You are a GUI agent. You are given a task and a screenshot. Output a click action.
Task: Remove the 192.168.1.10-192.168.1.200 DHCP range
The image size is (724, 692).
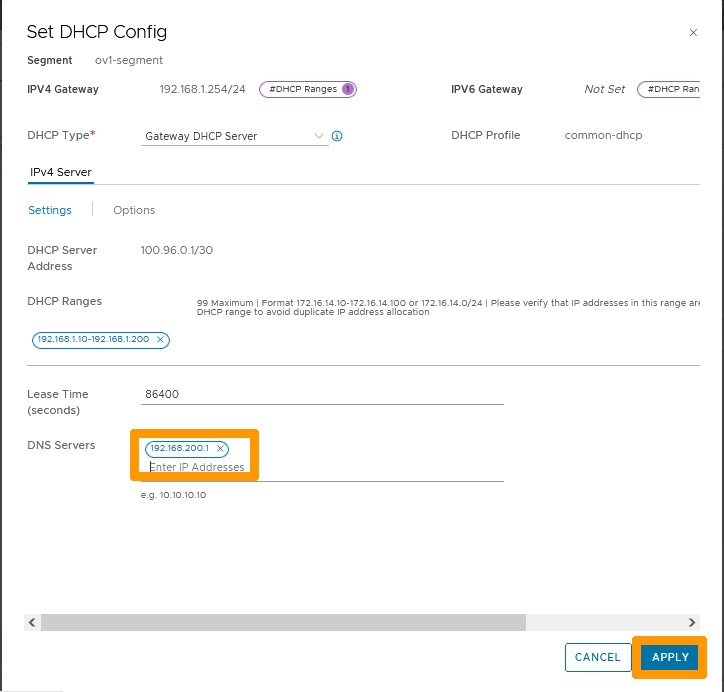click(x=160, y=339)
